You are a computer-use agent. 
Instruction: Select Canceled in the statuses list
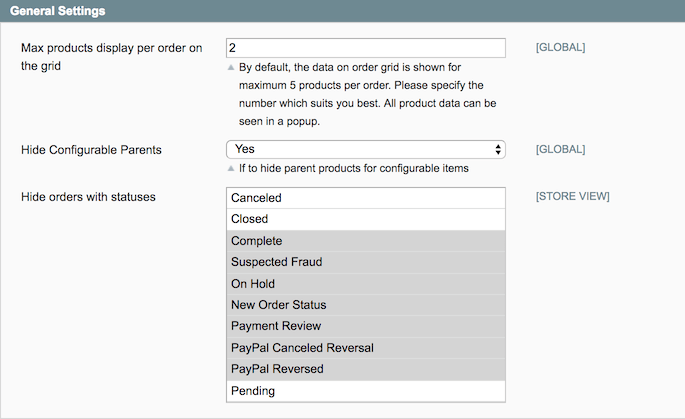[366, 198]
